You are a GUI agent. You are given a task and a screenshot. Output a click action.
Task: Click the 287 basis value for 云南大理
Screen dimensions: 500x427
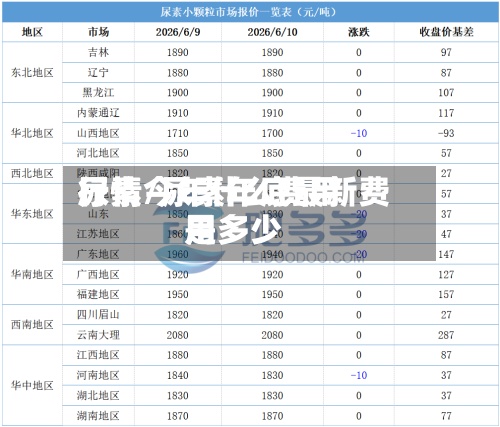[446, 335]
